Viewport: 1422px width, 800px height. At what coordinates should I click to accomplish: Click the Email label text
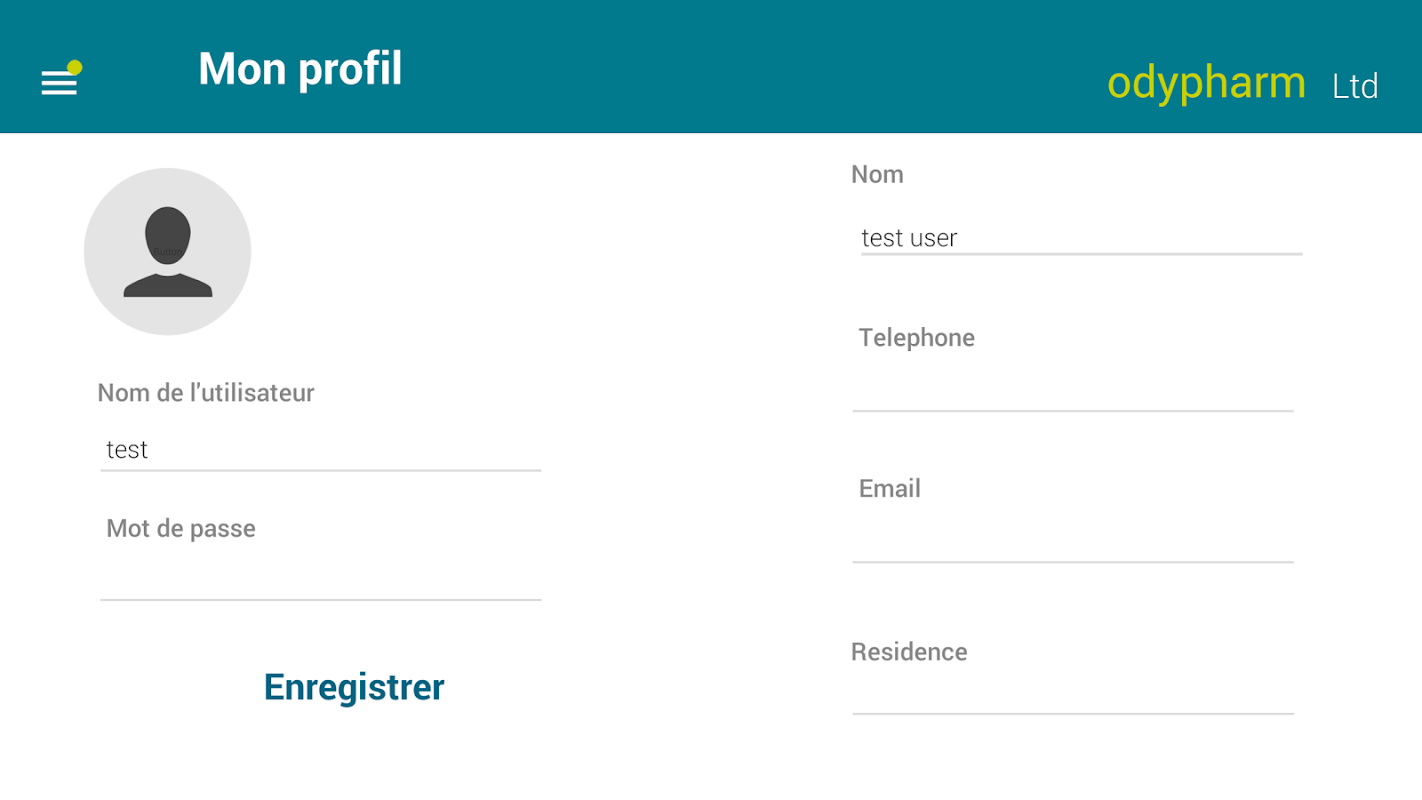point(889,489)
